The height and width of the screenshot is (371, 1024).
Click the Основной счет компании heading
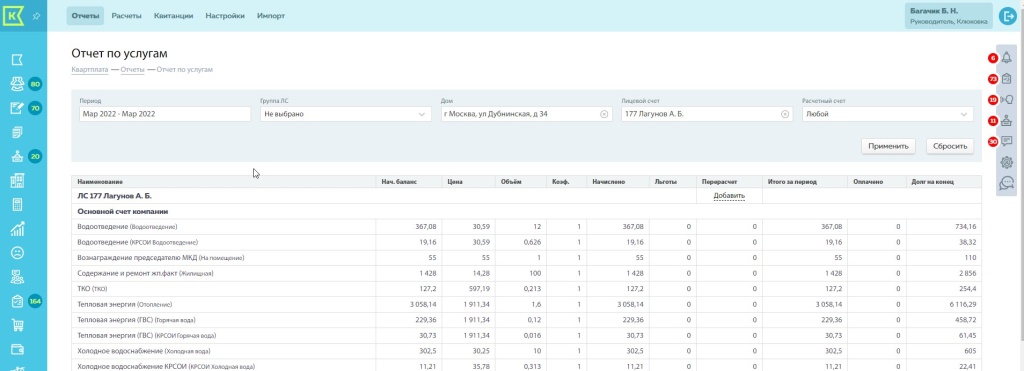pyautogui.click(x=123, y=212)
